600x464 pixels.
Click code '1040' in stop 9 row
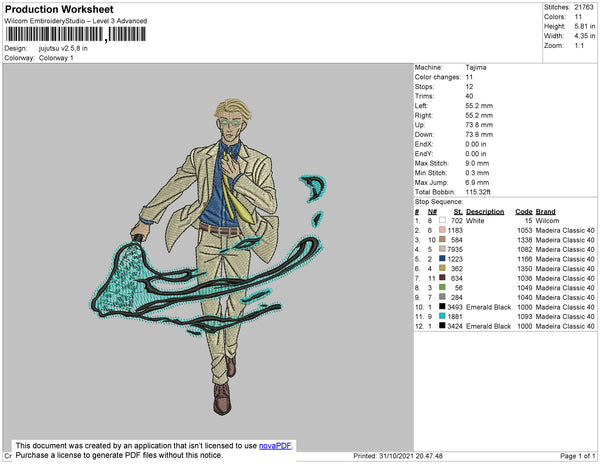(x=524, y=297)
